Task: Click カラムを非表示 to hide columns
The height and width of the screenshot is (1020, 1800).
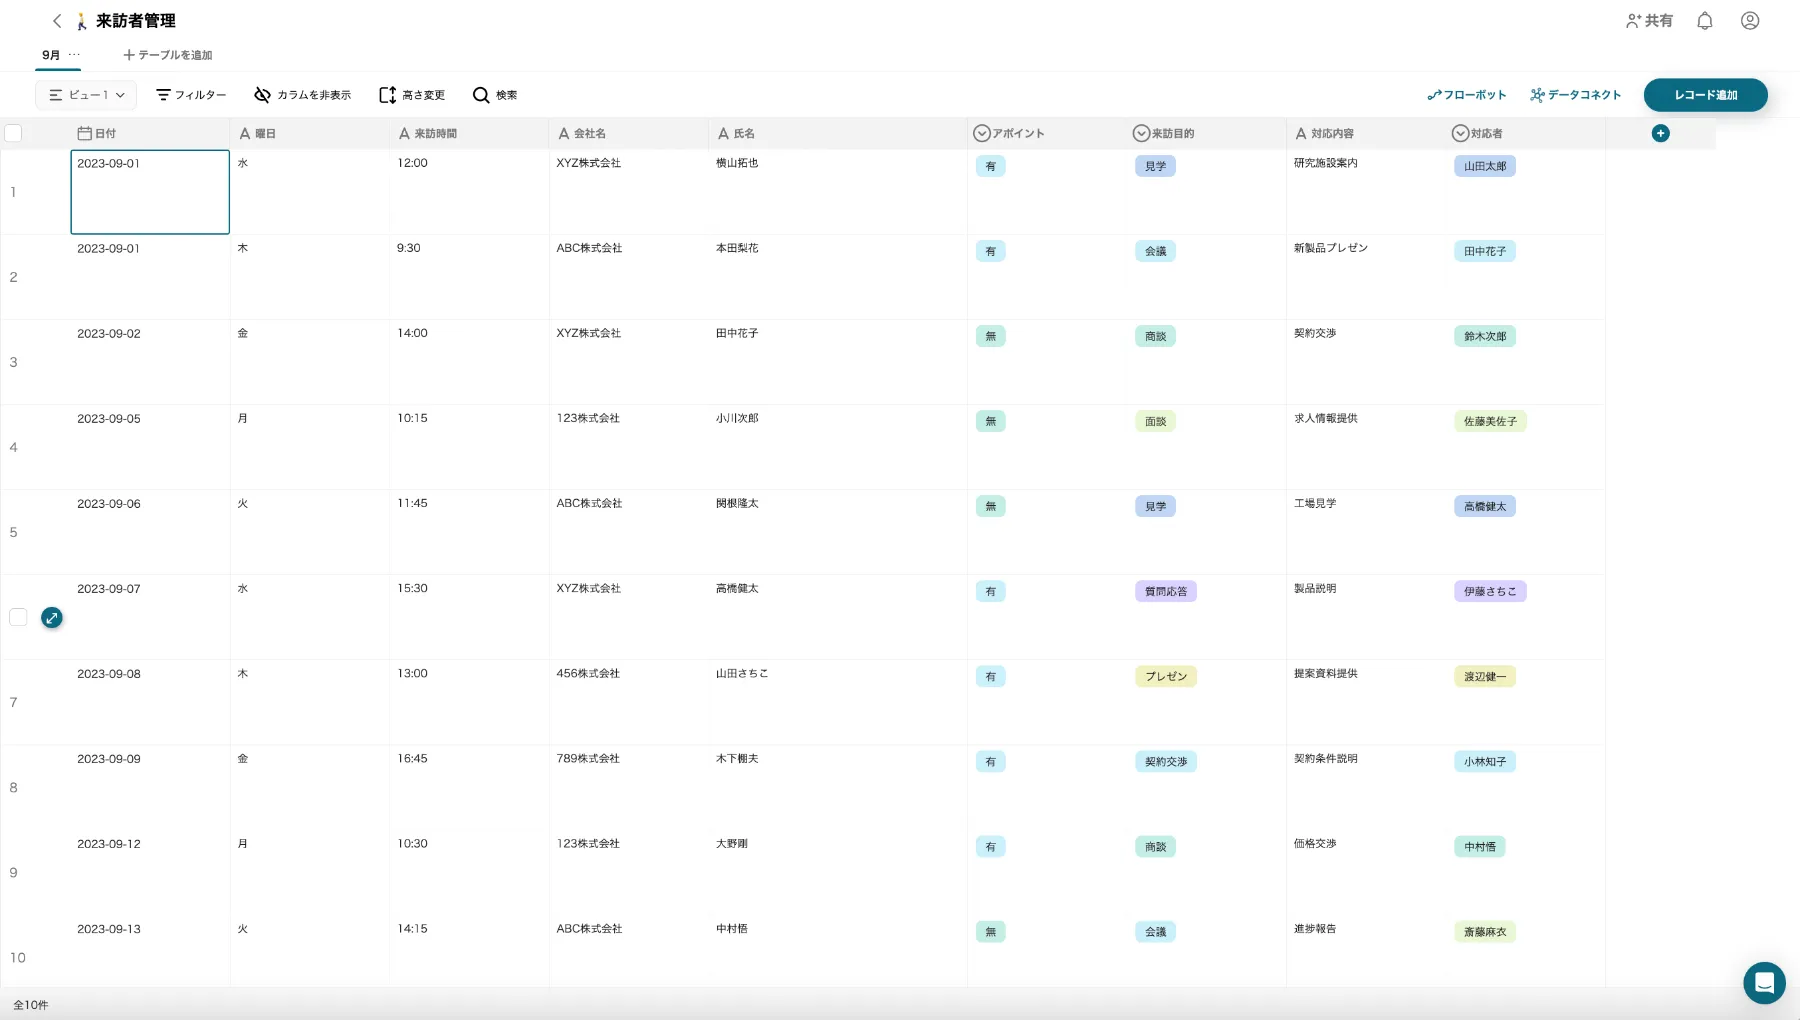Action: coord(302,95)
